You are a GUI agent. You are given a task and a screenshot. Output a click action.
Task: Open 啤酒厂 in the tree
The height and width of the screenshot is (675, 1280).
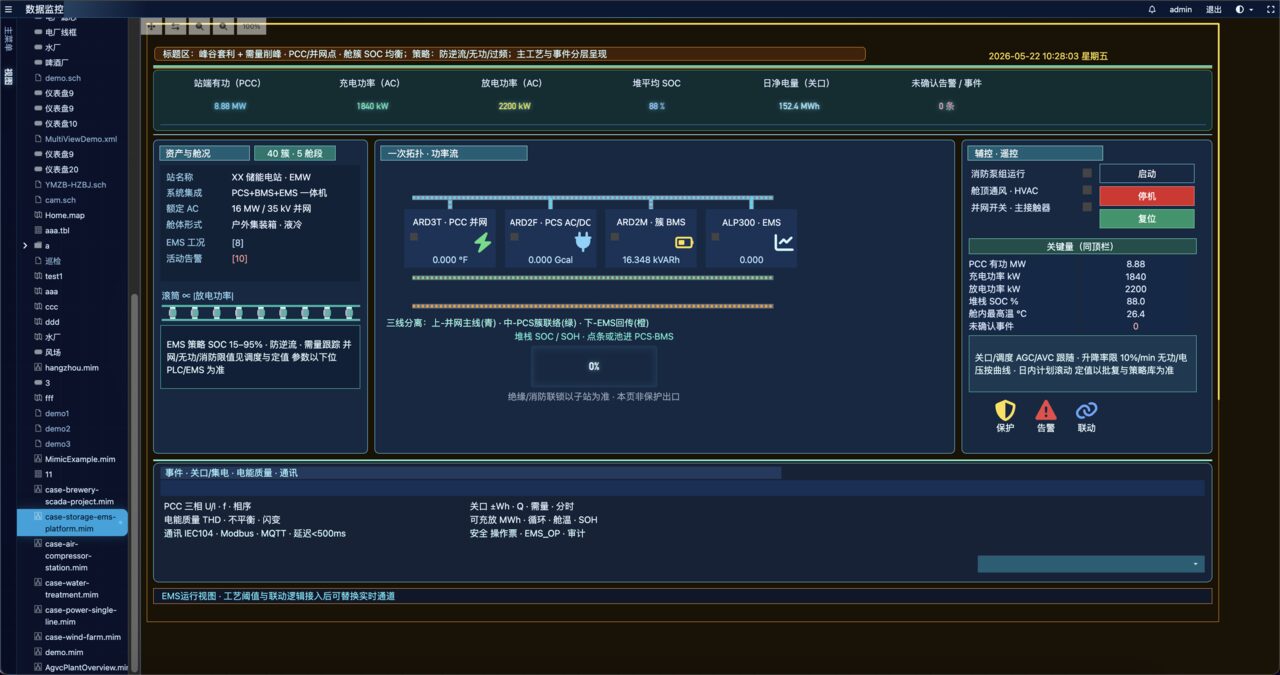point(56,62)
